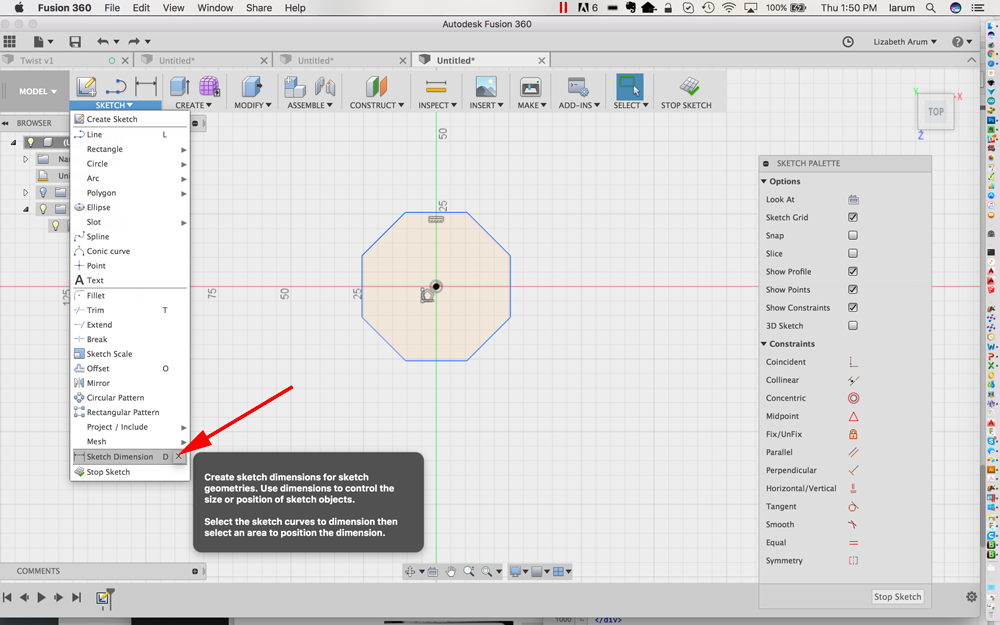Click the Modify press-pull icon
Screen dimensions: 1000x625
251,87
